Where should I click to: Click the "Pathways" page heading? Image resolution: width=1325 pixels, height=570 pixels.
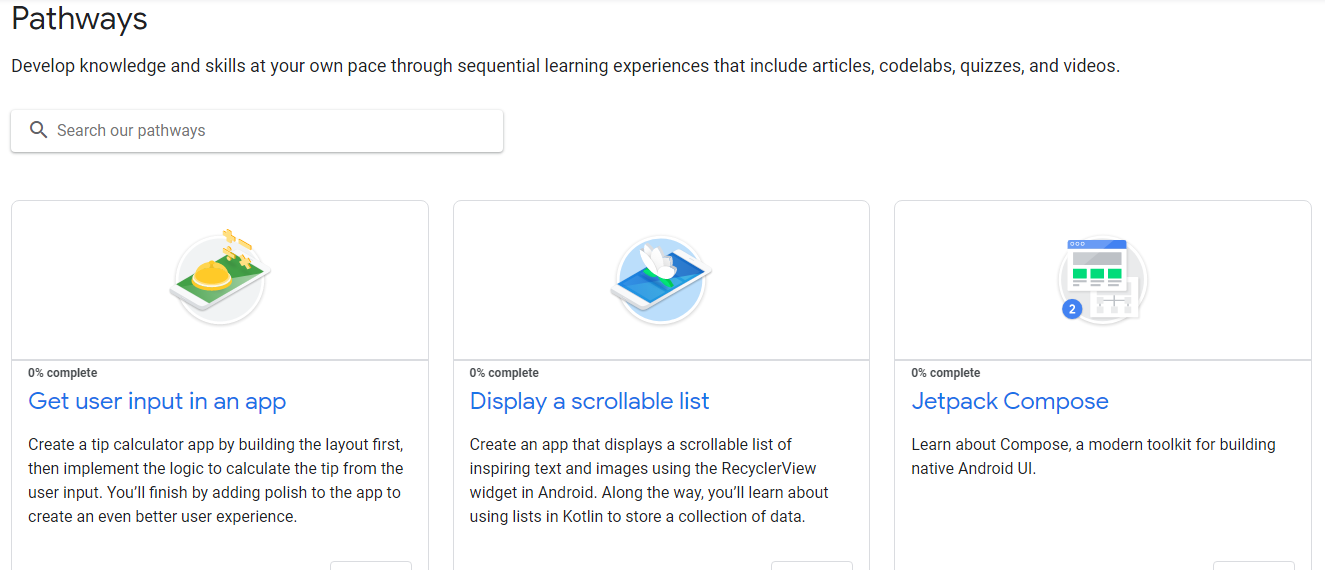[x=80, y=19]
